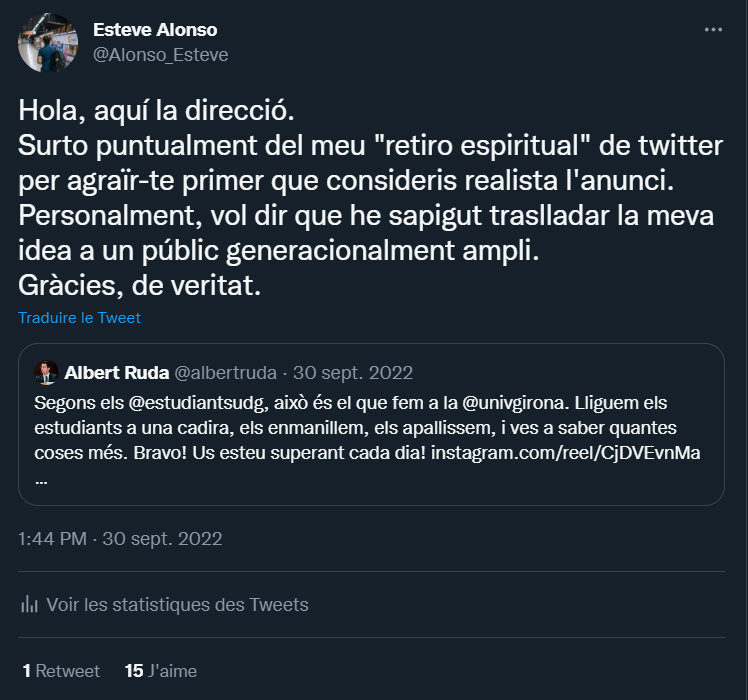Open the three-dot more options menu
The image size is (748, 700).
tap(712, 30)
